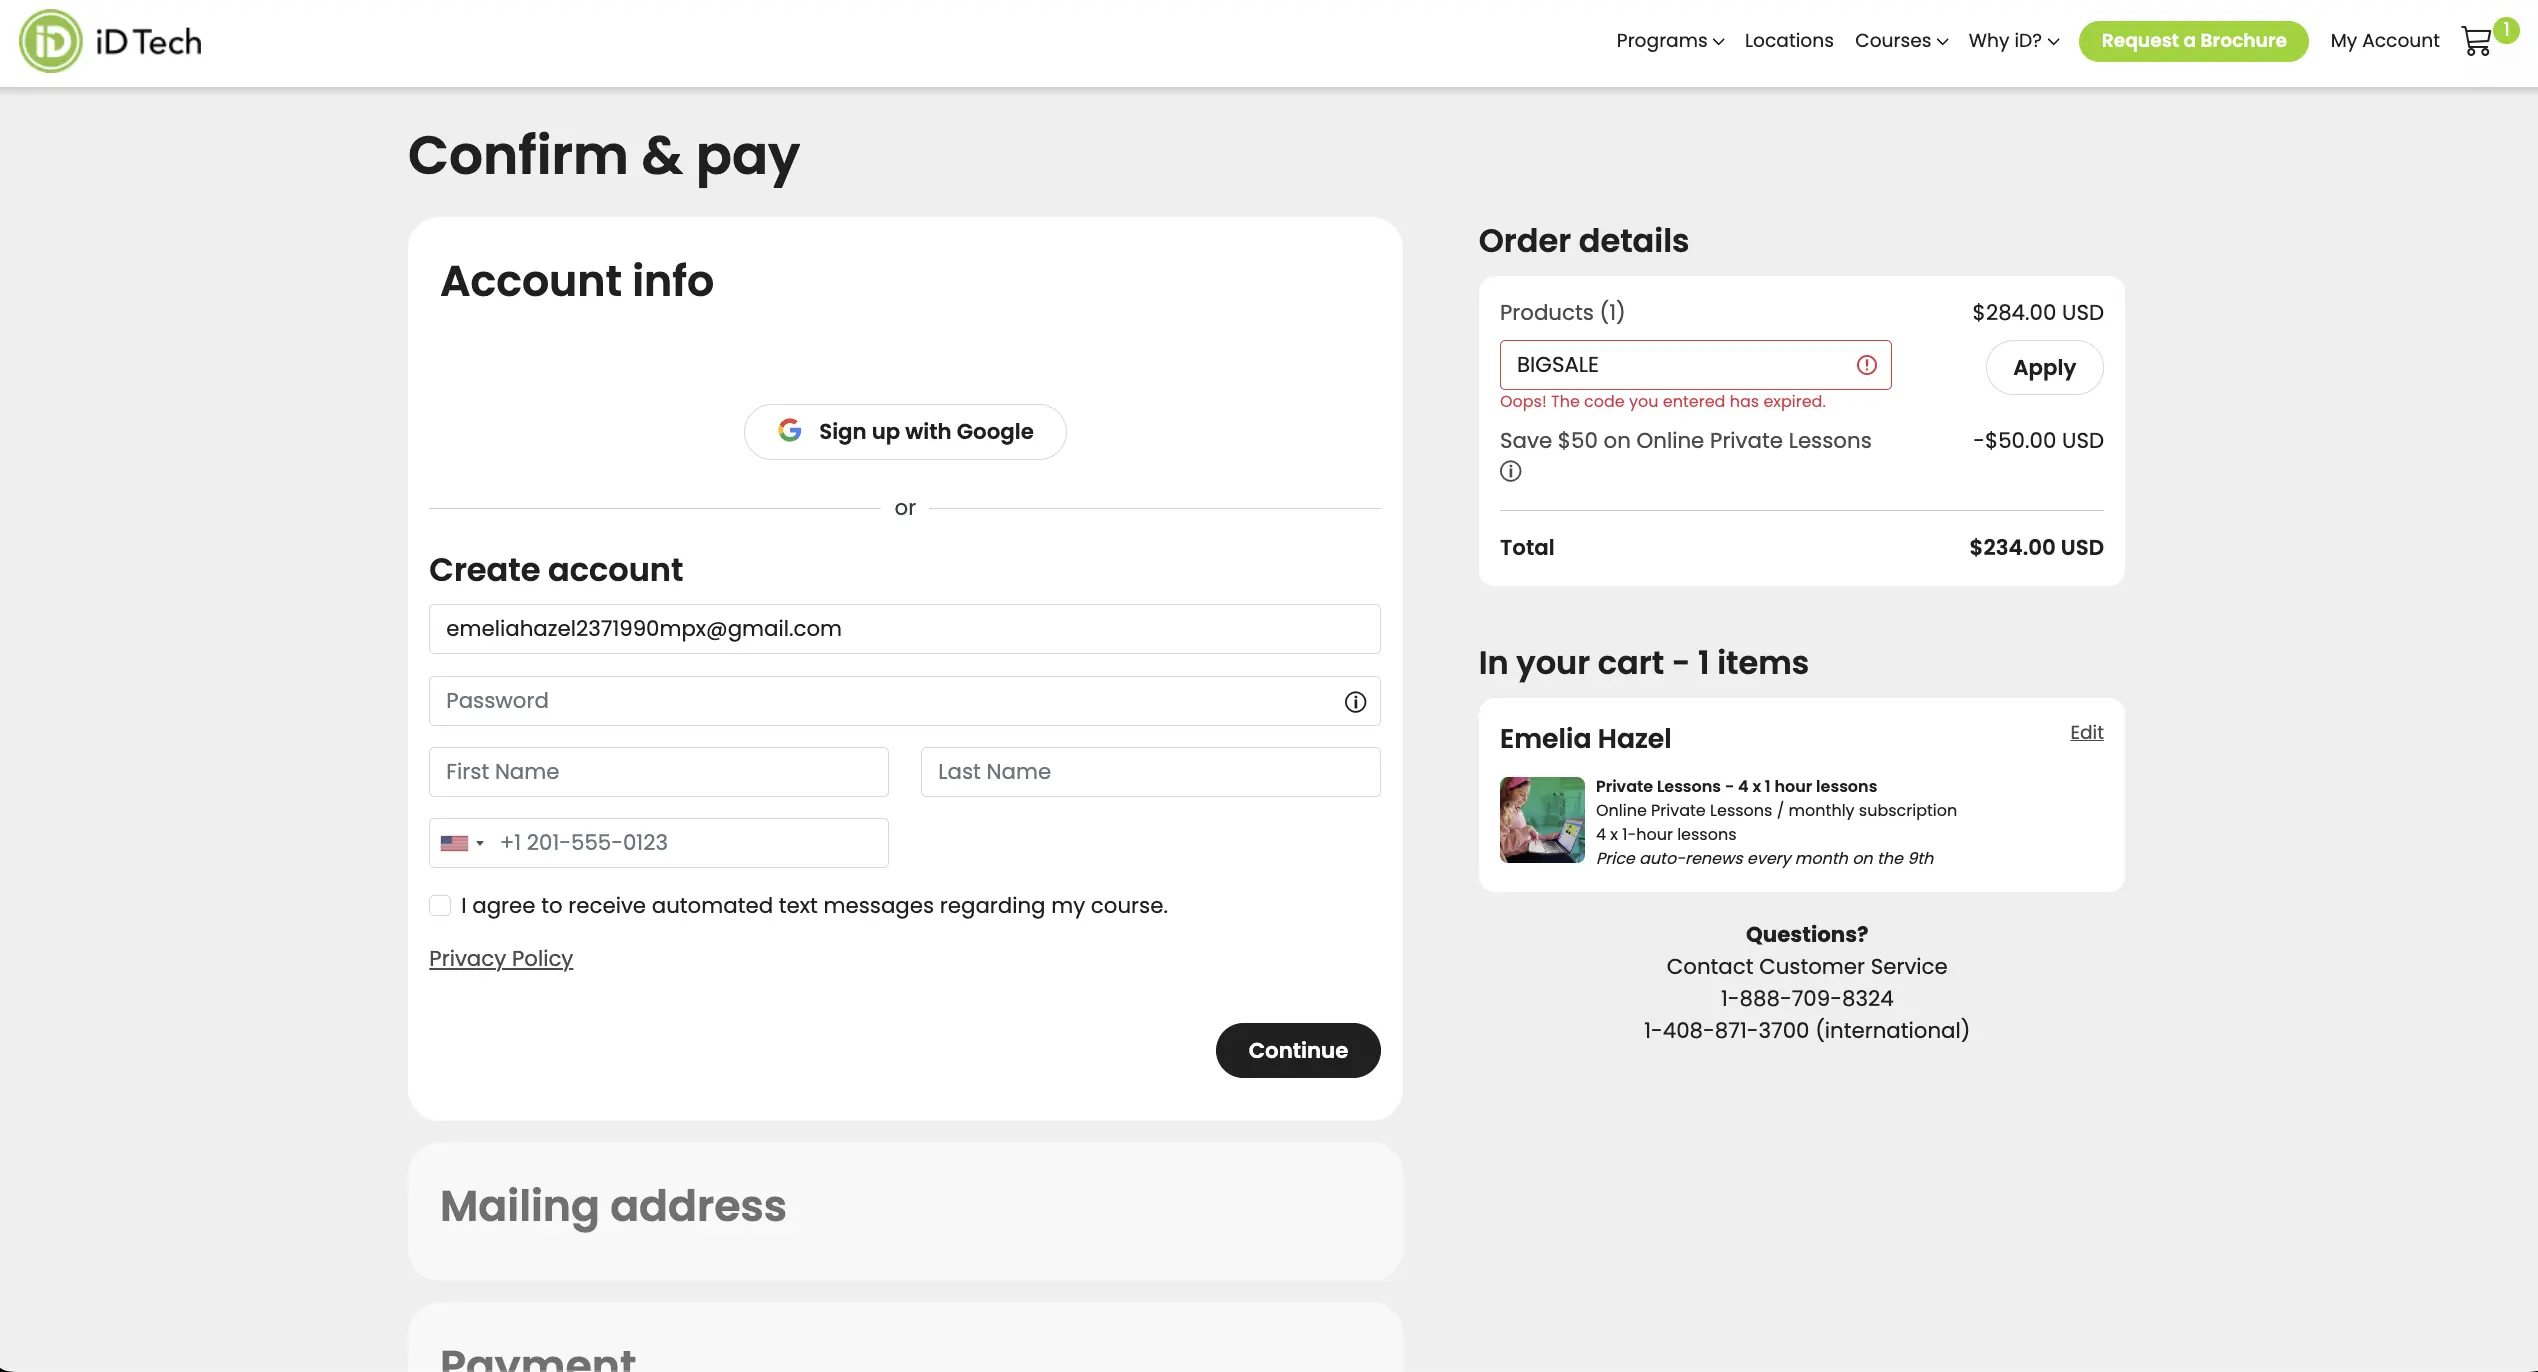Open My Account menu item
2538x1372 pixels.
2384,41
